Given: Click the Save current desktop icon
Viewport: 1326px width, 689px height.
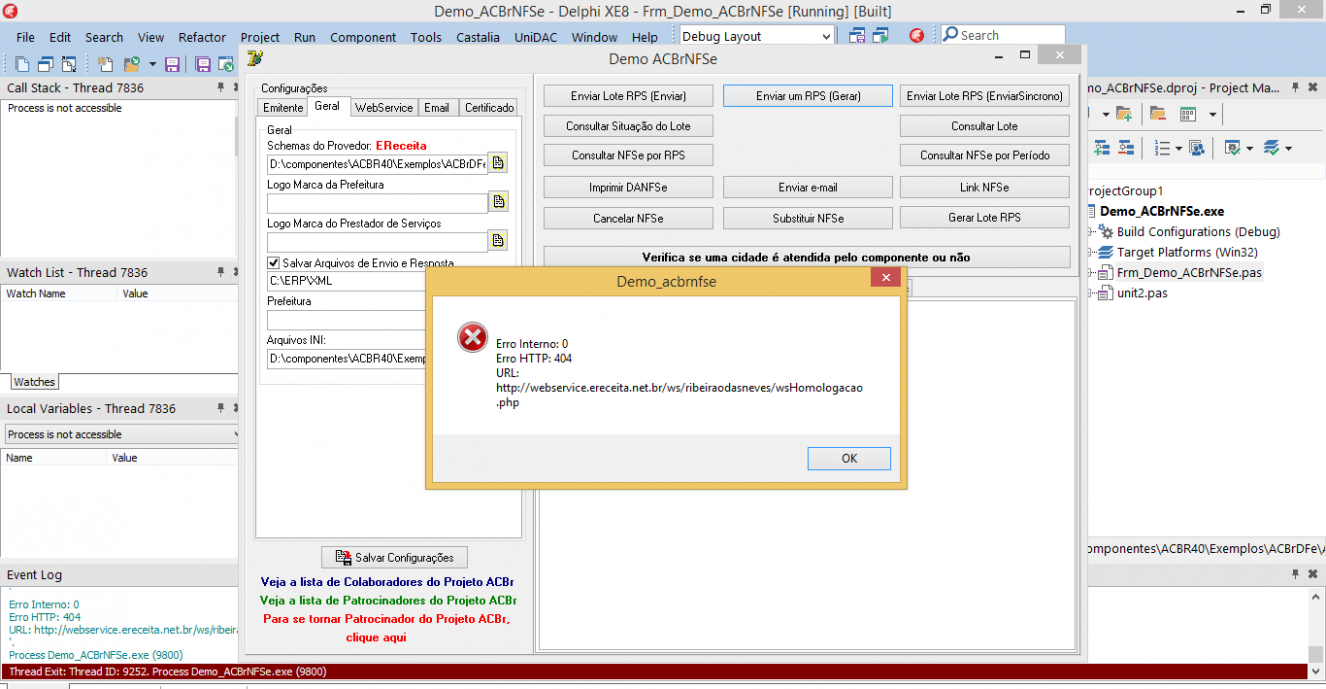Looking at the screenshot, I should [857, 36].
